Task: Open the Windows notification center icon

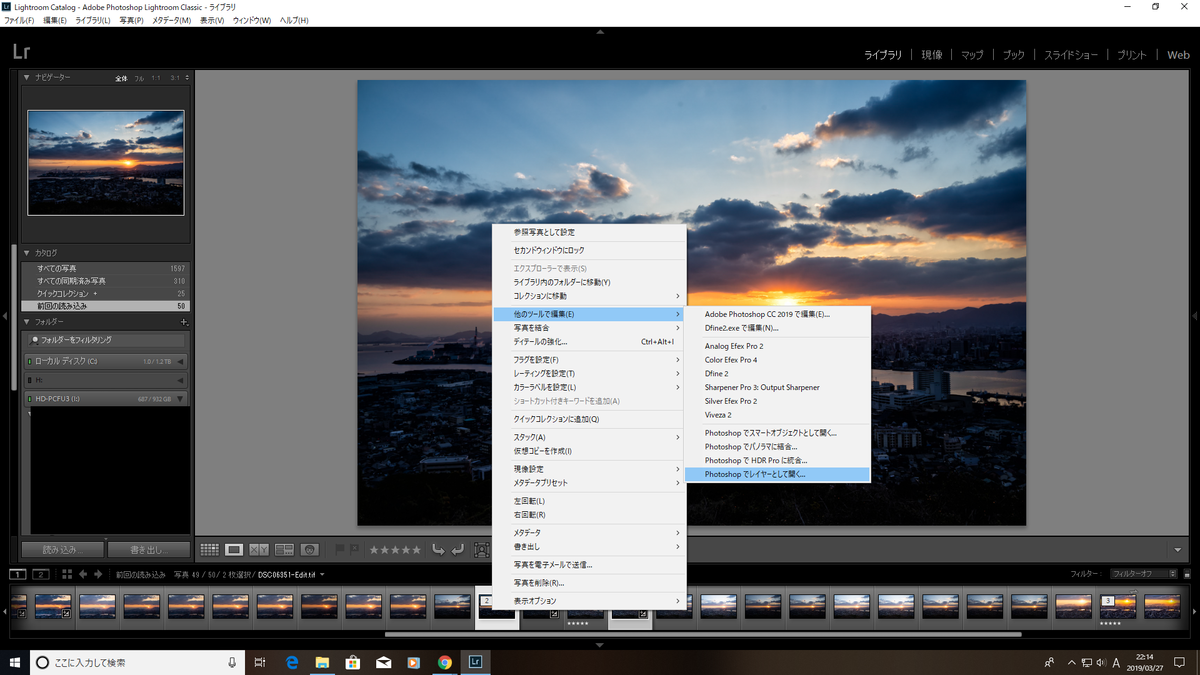Action: [1180, 662]
